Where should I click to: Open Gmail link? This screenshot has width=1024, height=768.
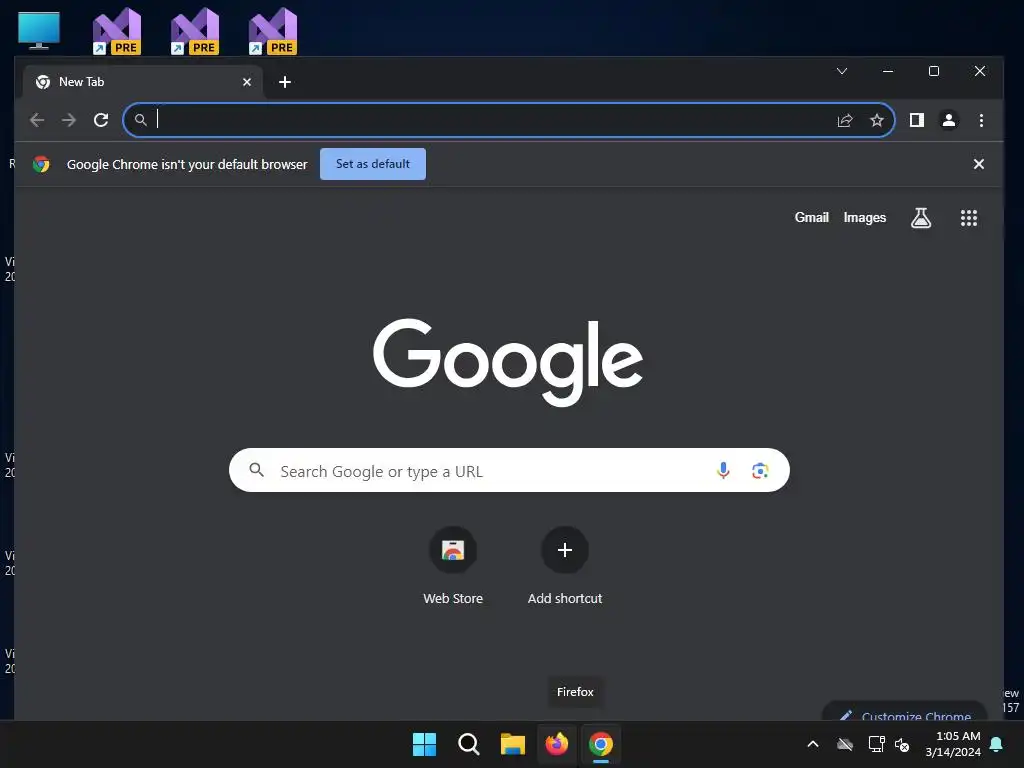[811, 217]
